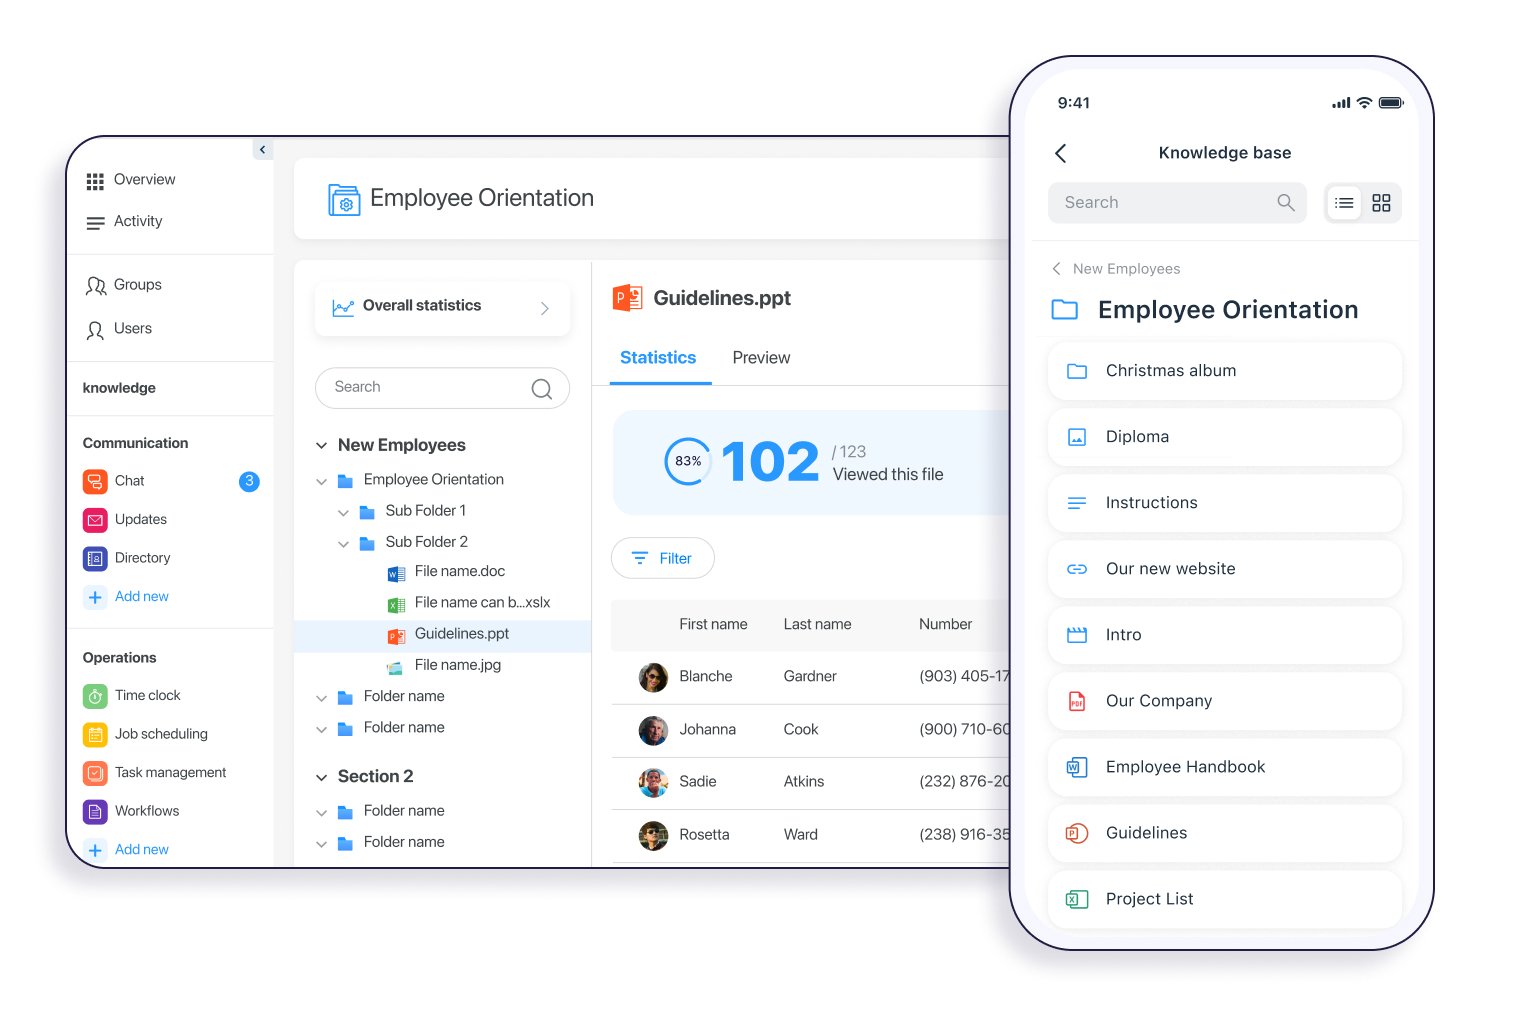Collapse the New Employees section
Screen dimensions: 1520x1014
(322, 446)
